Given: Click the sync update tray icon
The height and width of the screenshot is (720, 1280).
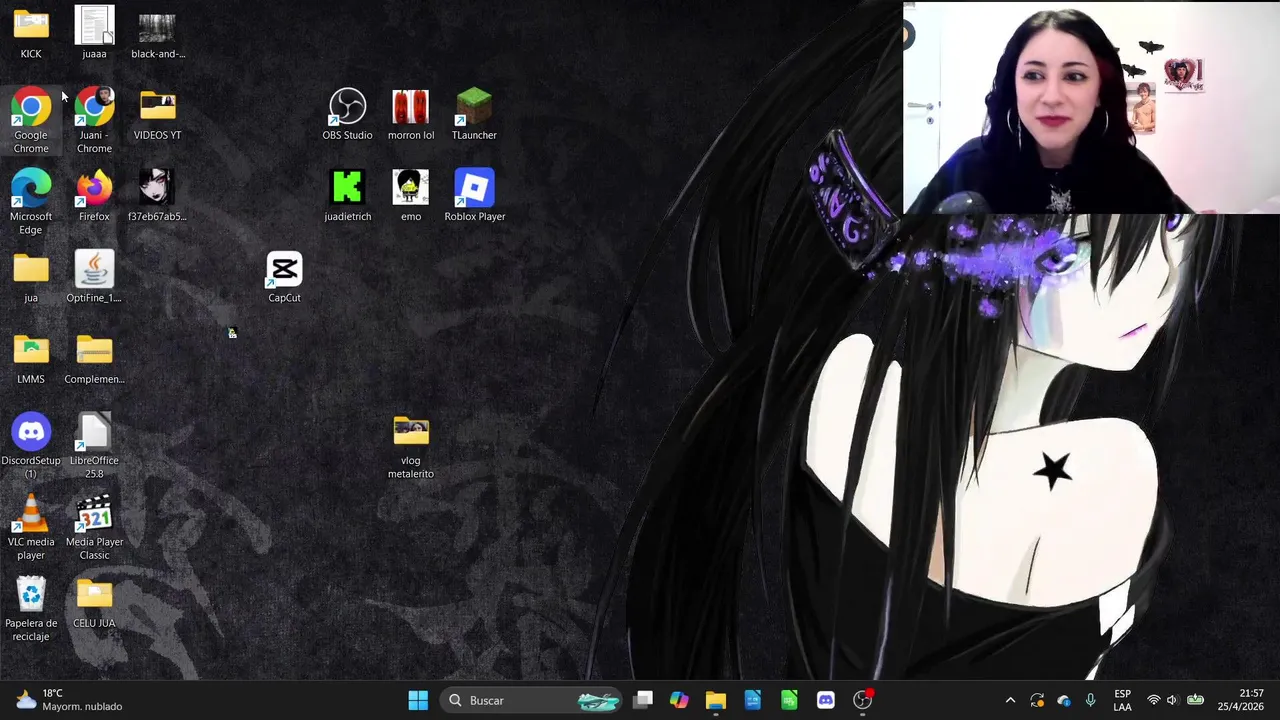Looking at the screenshot, I should tap(1037, 700).
